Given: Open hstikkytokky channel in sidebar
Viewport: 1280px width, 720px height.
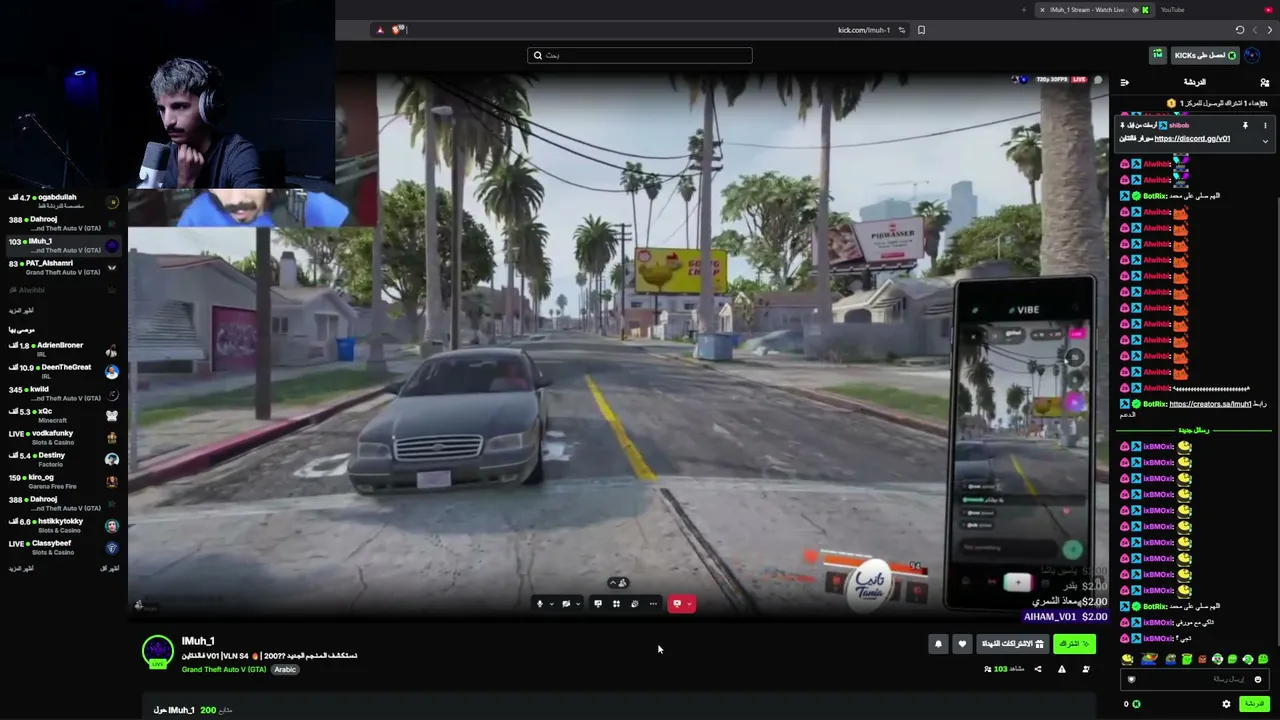Looking at the screenshot, I should coord(63,525).
